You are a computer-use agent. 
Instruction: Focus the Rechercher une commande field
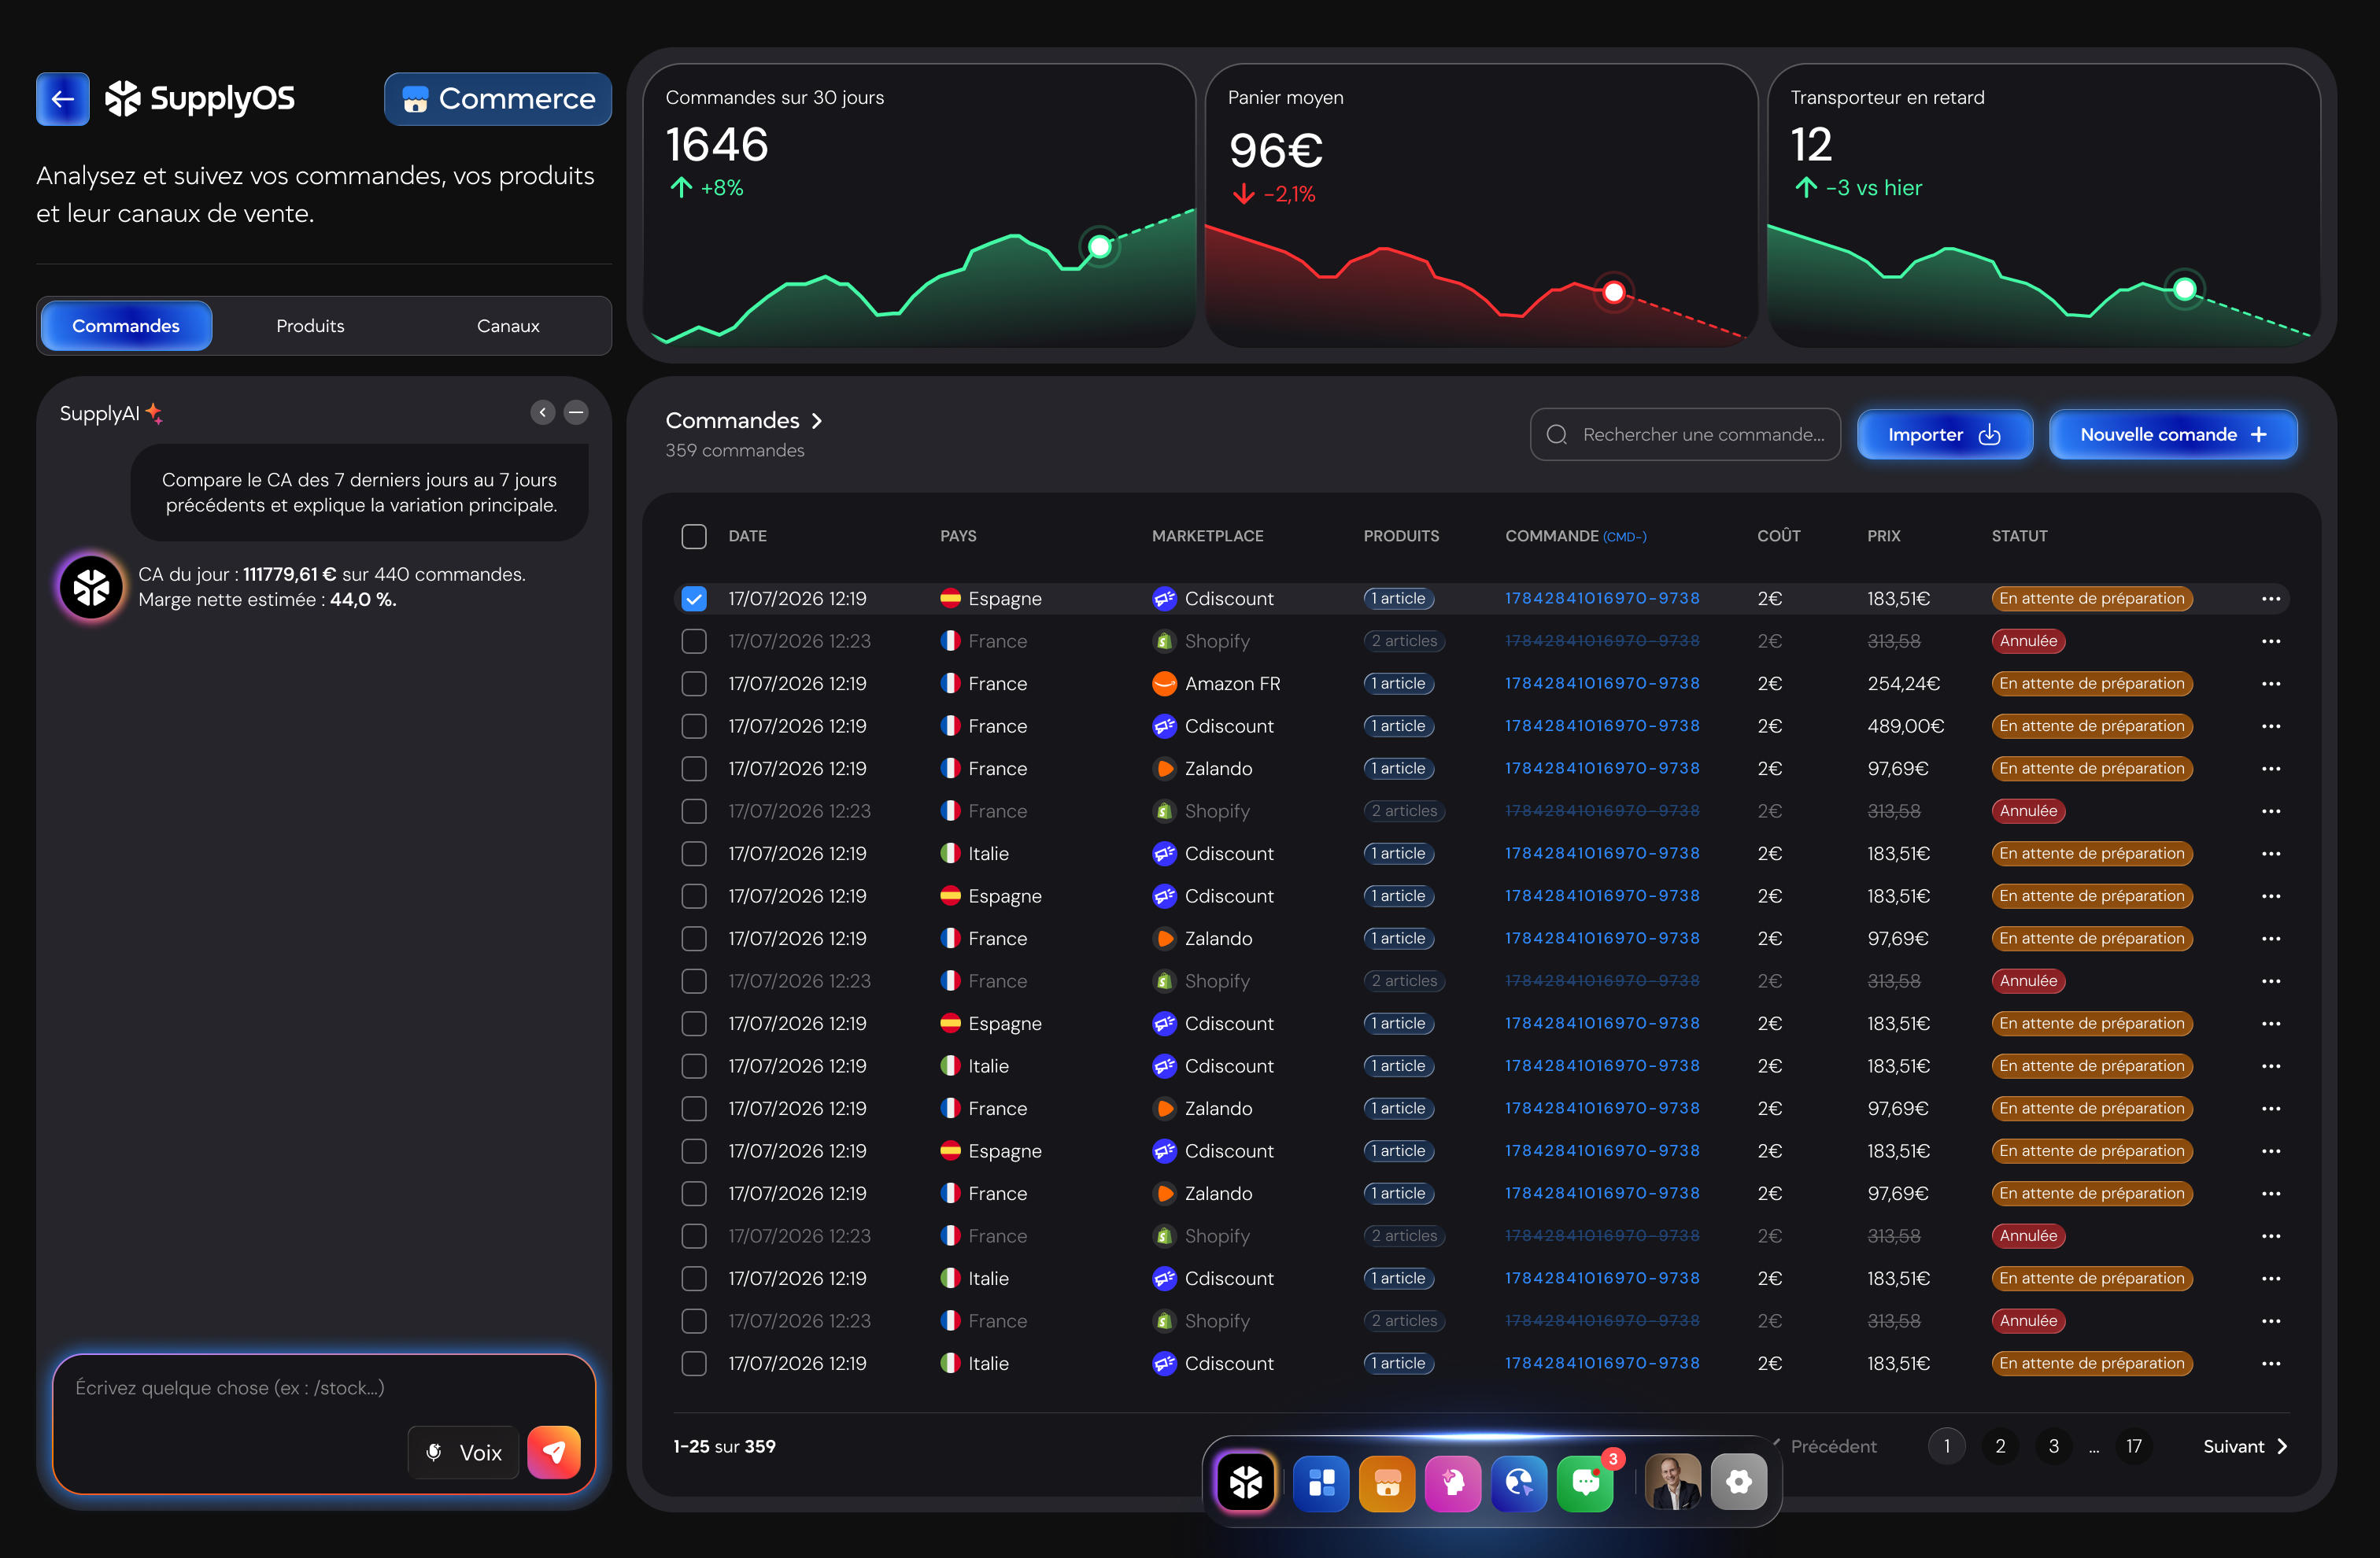tap(1685, 435)
